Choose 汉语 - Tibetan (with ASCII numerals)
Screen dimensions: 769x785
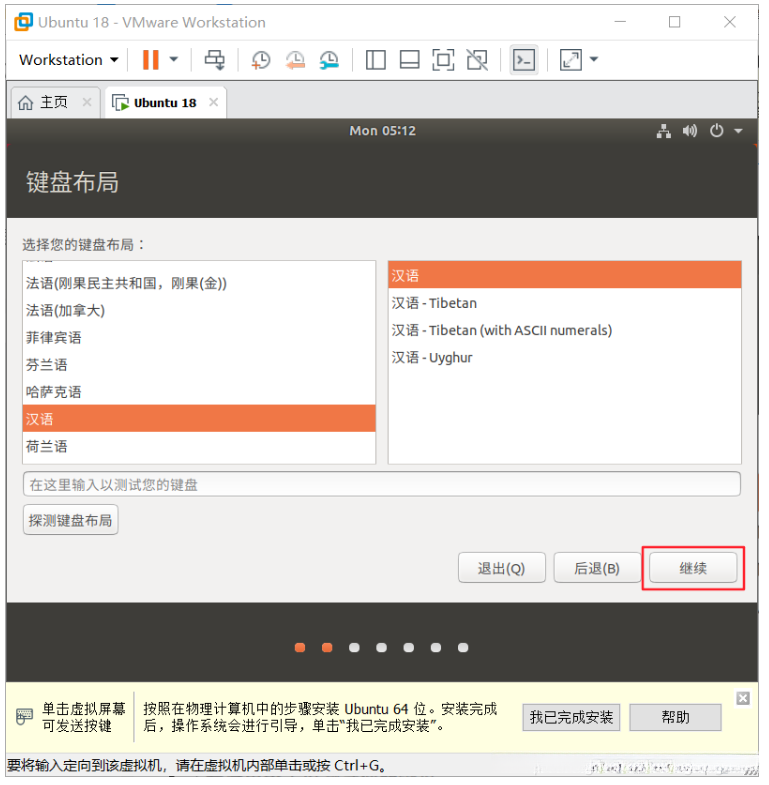(565, 330)
